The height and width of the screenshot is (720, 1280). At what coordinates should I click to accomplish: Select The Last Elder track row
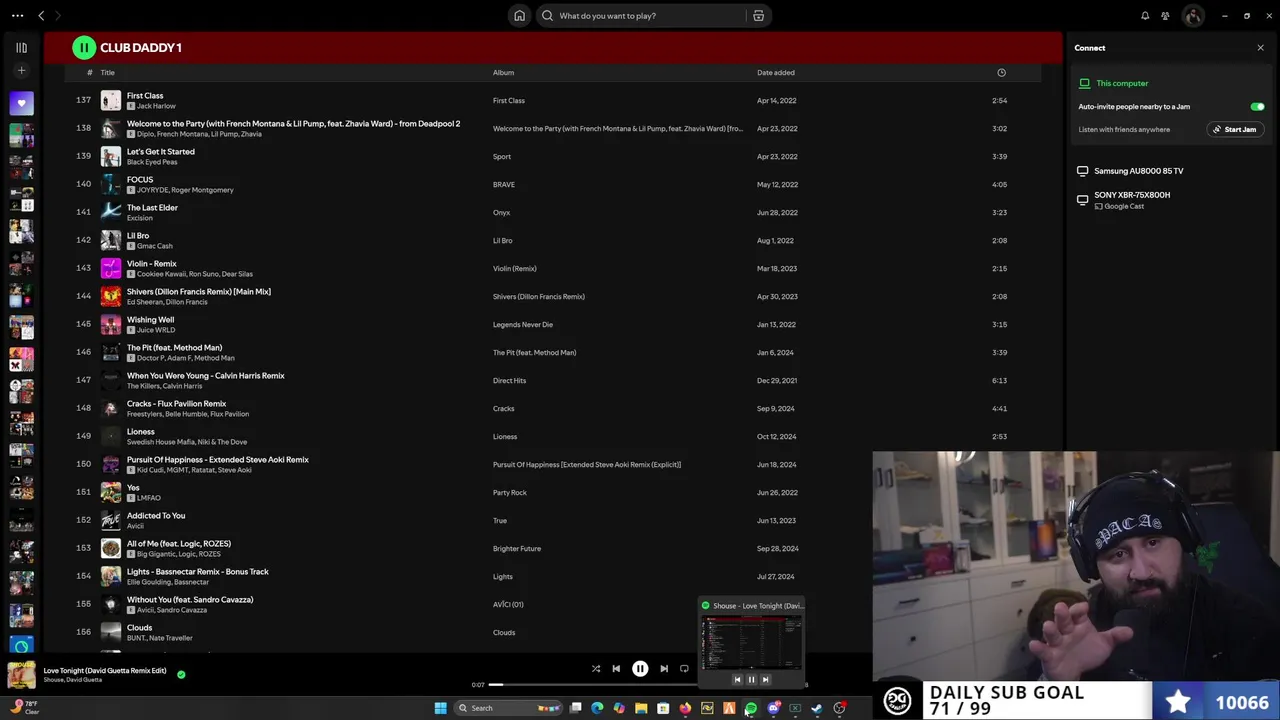(x=553, y=212)
